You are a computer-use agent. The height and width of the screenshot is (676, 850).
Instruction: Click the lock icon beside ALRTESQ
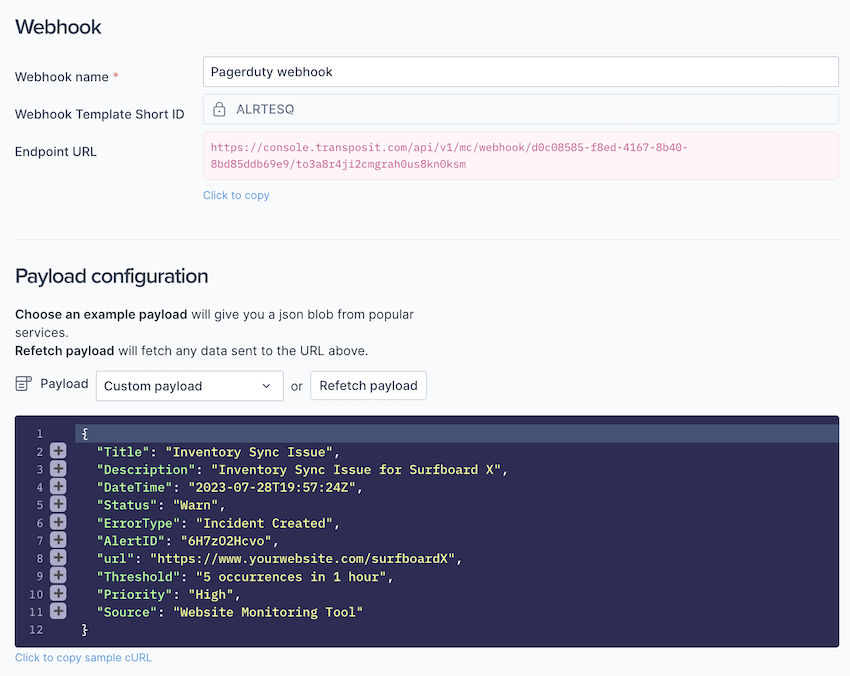[x=219, y=109]
